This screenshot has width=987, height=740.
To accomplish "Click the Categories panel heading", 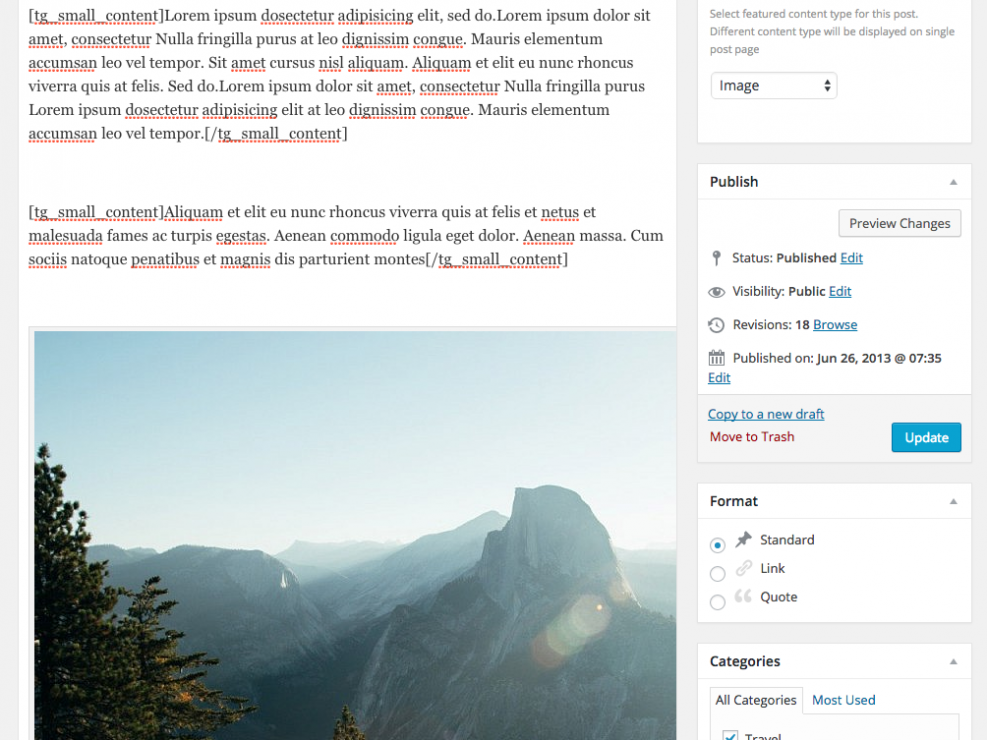I will coord(745,661).
